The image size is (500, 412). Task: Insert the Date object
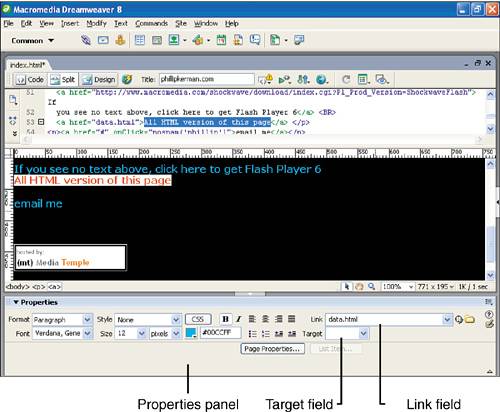(x=221, y=40)
